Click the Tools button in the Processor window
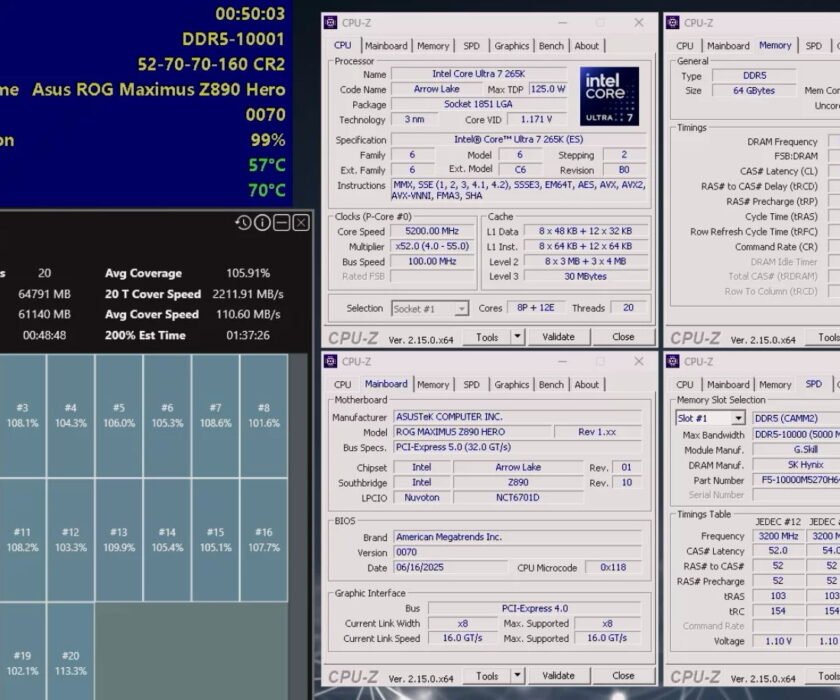840x700 pixels. (x=487, y=337)
